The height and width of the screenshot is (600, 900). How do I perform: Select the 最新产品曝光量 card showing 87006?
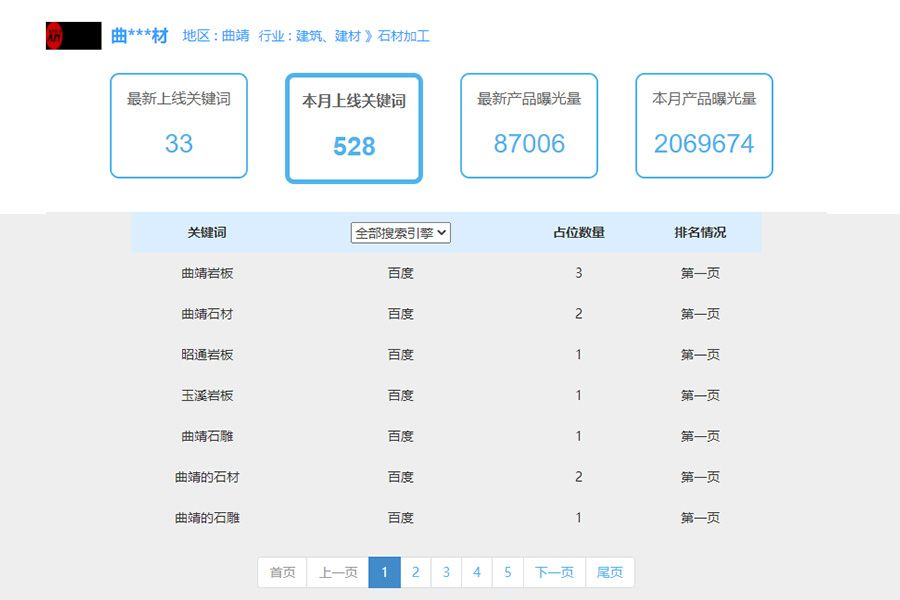tap(528, 125)
